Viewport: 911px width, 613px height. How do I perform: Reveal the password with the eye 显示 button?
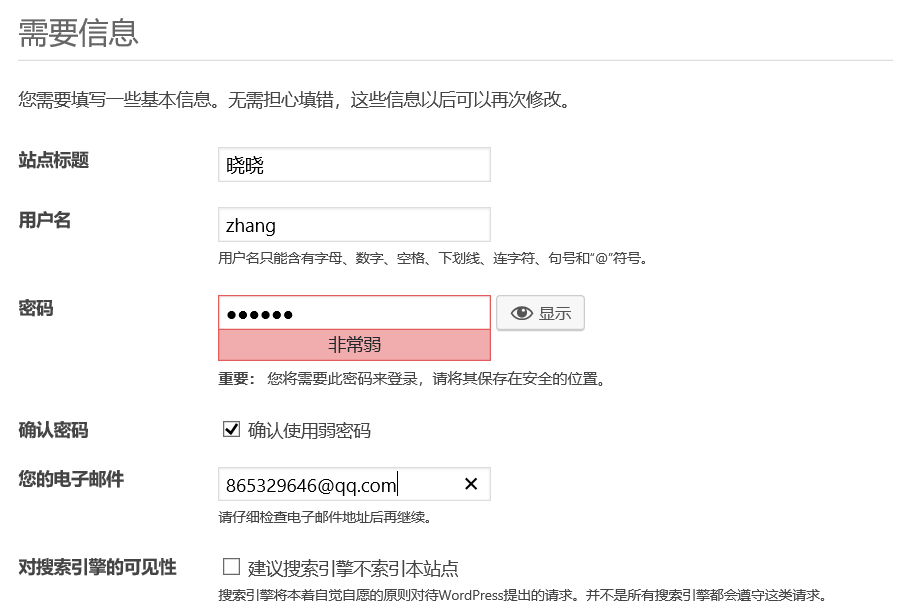click(x=540, y=313)
